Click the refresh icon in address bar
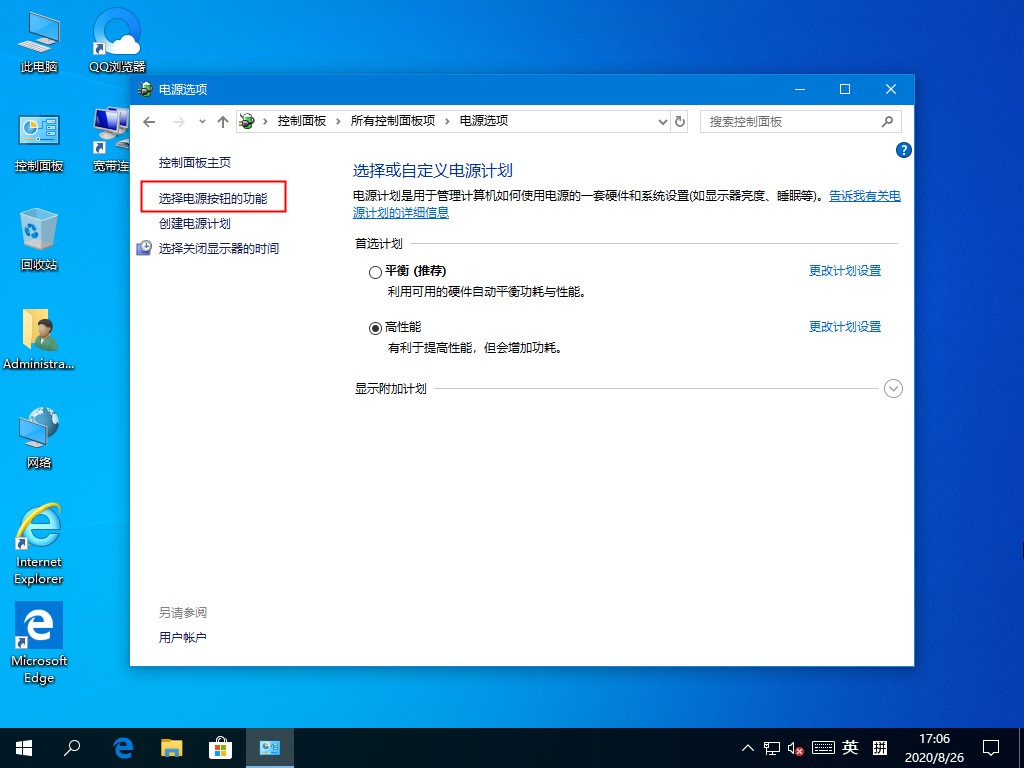The height and width of the screenshot is (768, 1024). (x=679, y=121)
